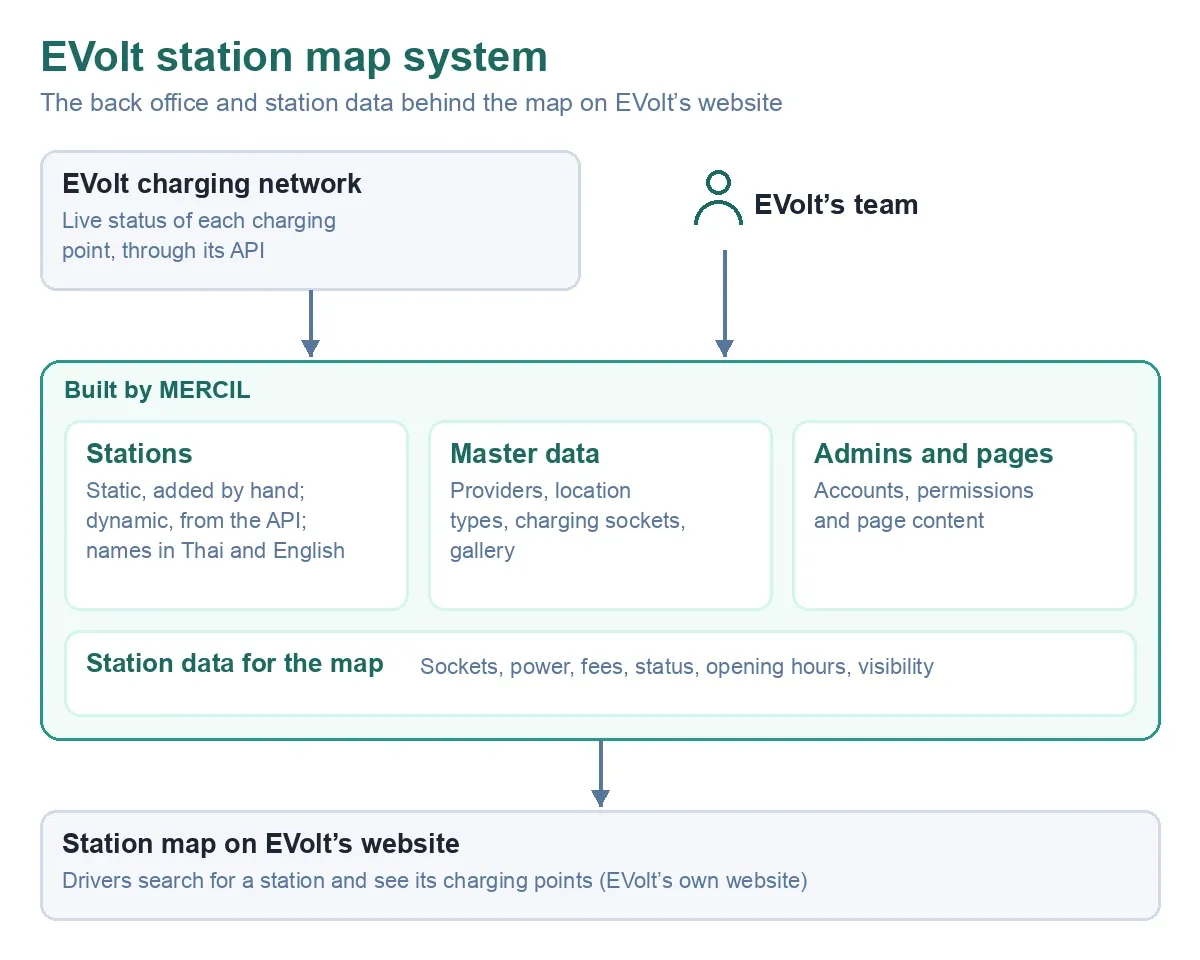Click the 'EVolt charging network' heading
The height and width of the screenshot is (960, 1200).
(x=212, y=184)
